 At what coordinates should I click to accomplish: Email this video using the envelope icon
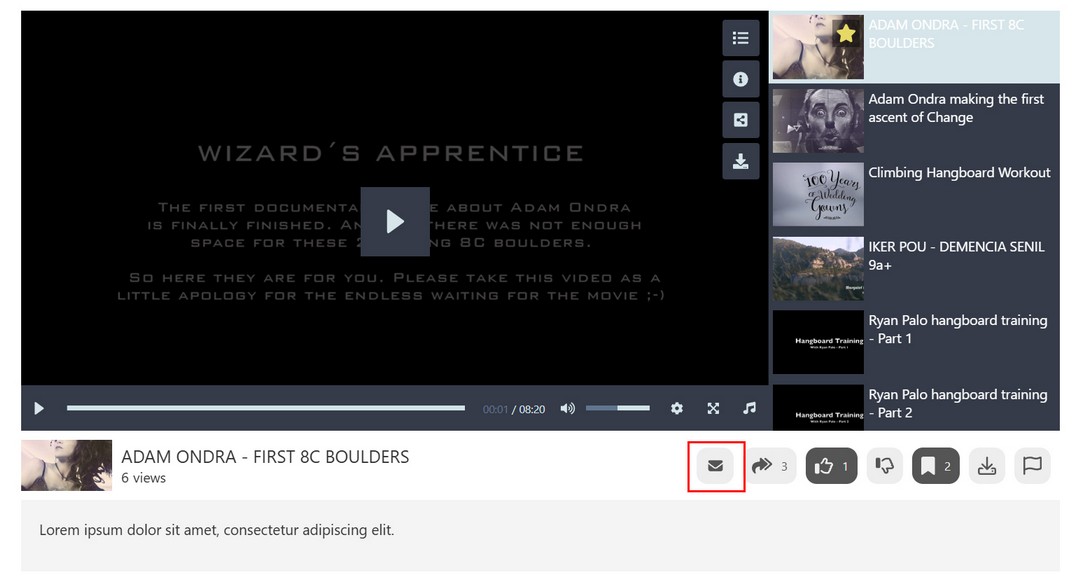pos(716,466)
